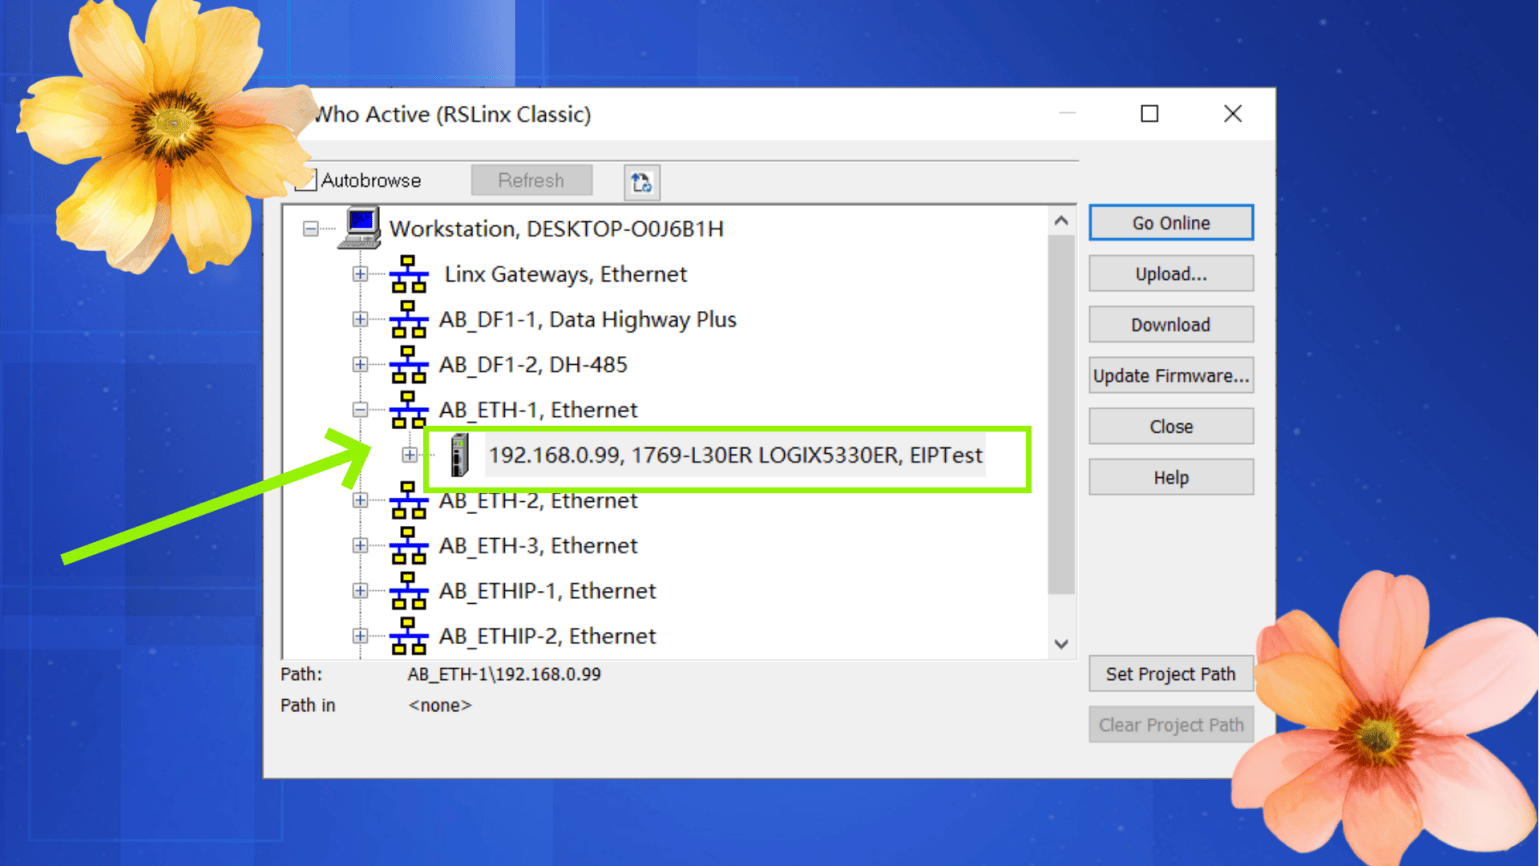The image size is (1539, 866).
Task: Maximize the Who Active window
Action: (x=1150, y=114)
